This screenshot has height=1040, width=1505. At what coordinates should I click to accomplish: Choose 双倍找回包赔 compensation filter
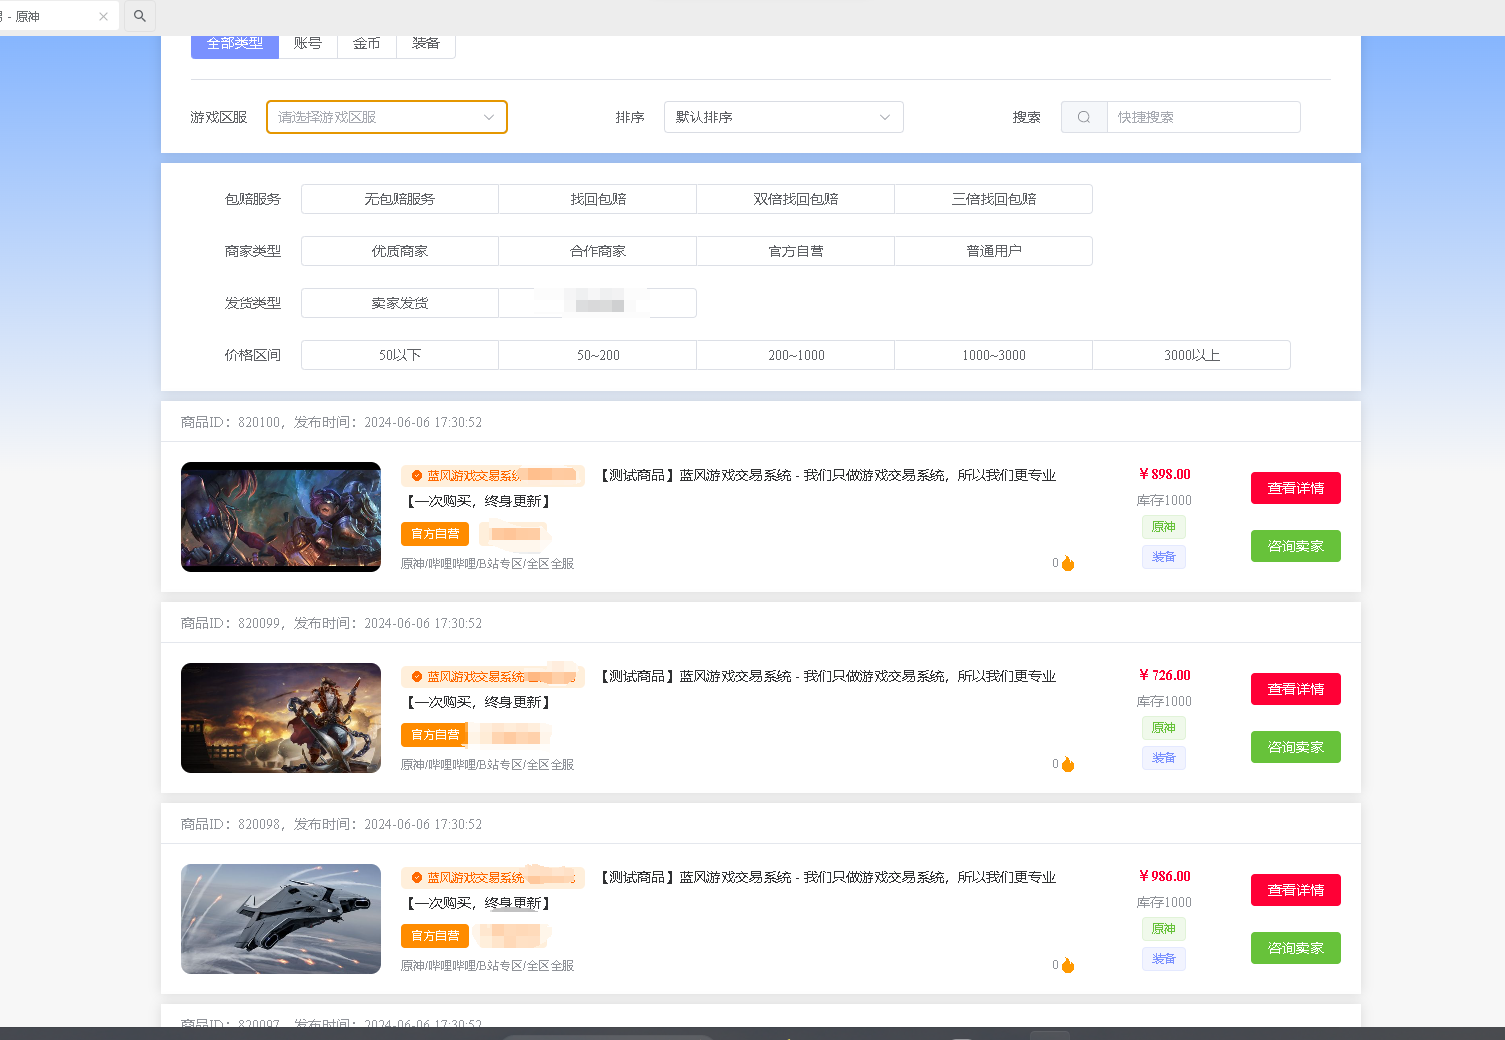pos(795,199)
